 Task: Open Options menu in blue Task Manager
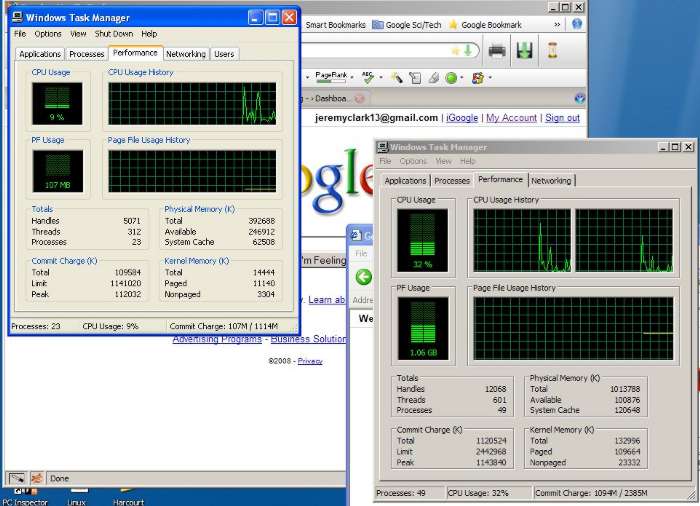point(48,34)
